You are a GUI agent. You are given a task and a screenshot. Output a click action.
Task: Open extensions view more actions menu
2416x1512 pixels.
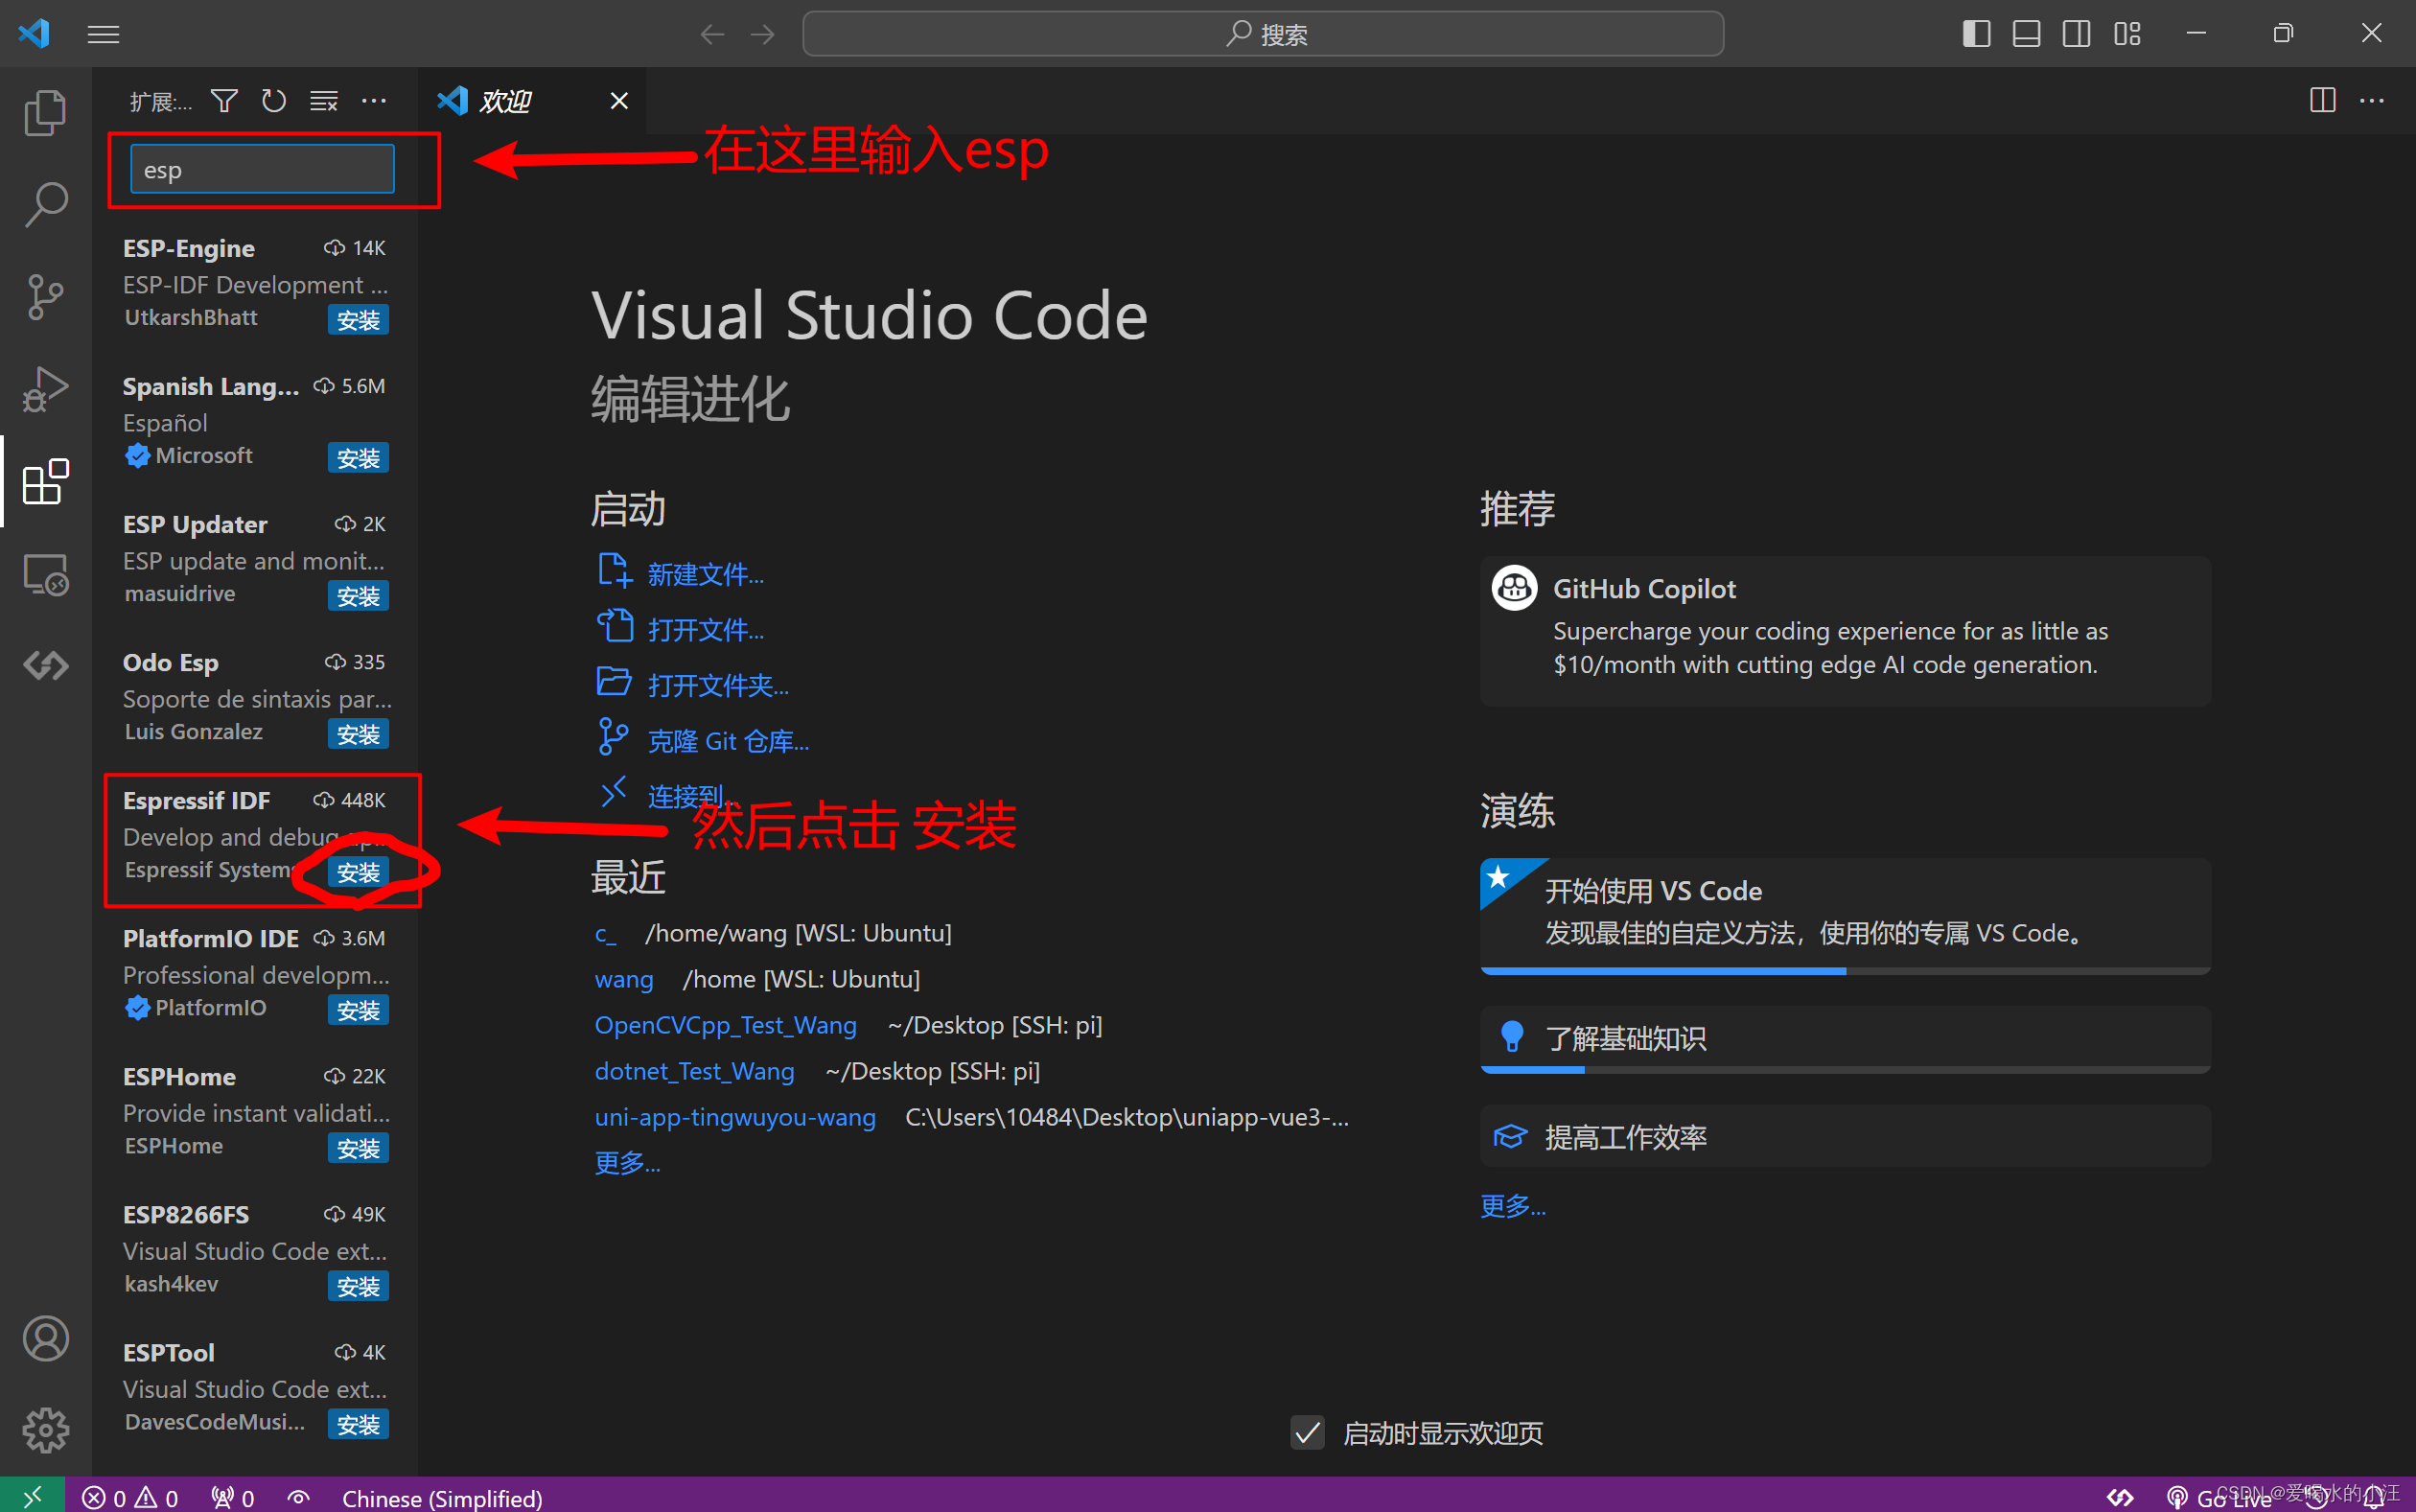[375, 100]
